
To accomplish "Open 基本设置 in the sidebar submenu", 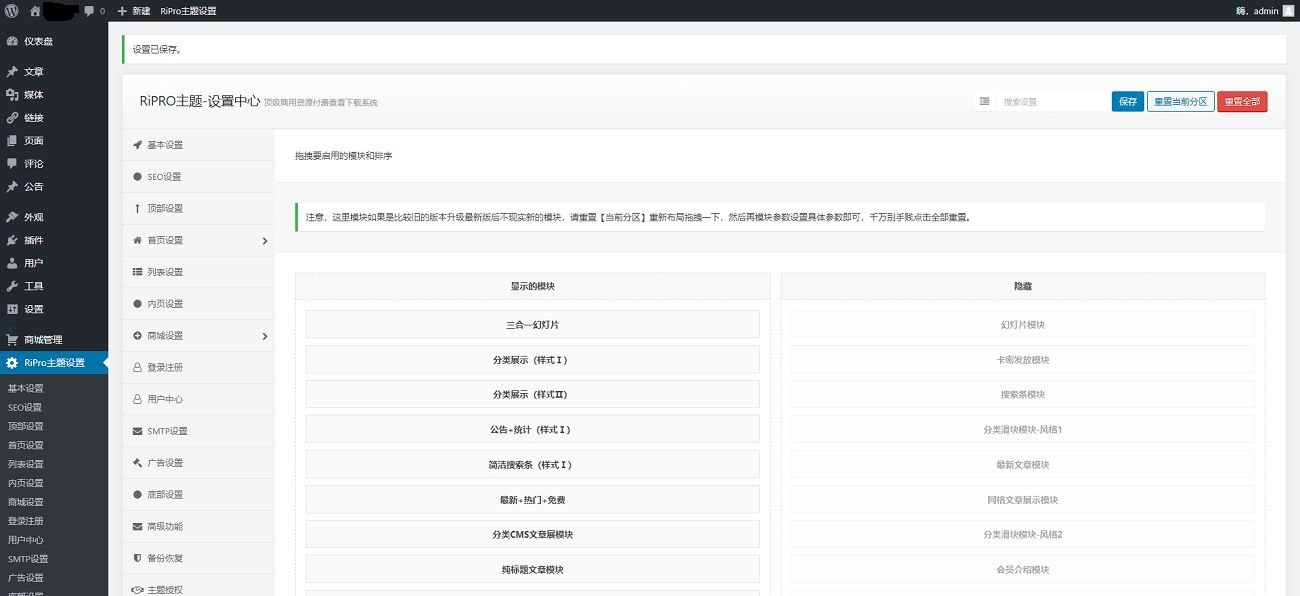I will [x=26, y=388].
